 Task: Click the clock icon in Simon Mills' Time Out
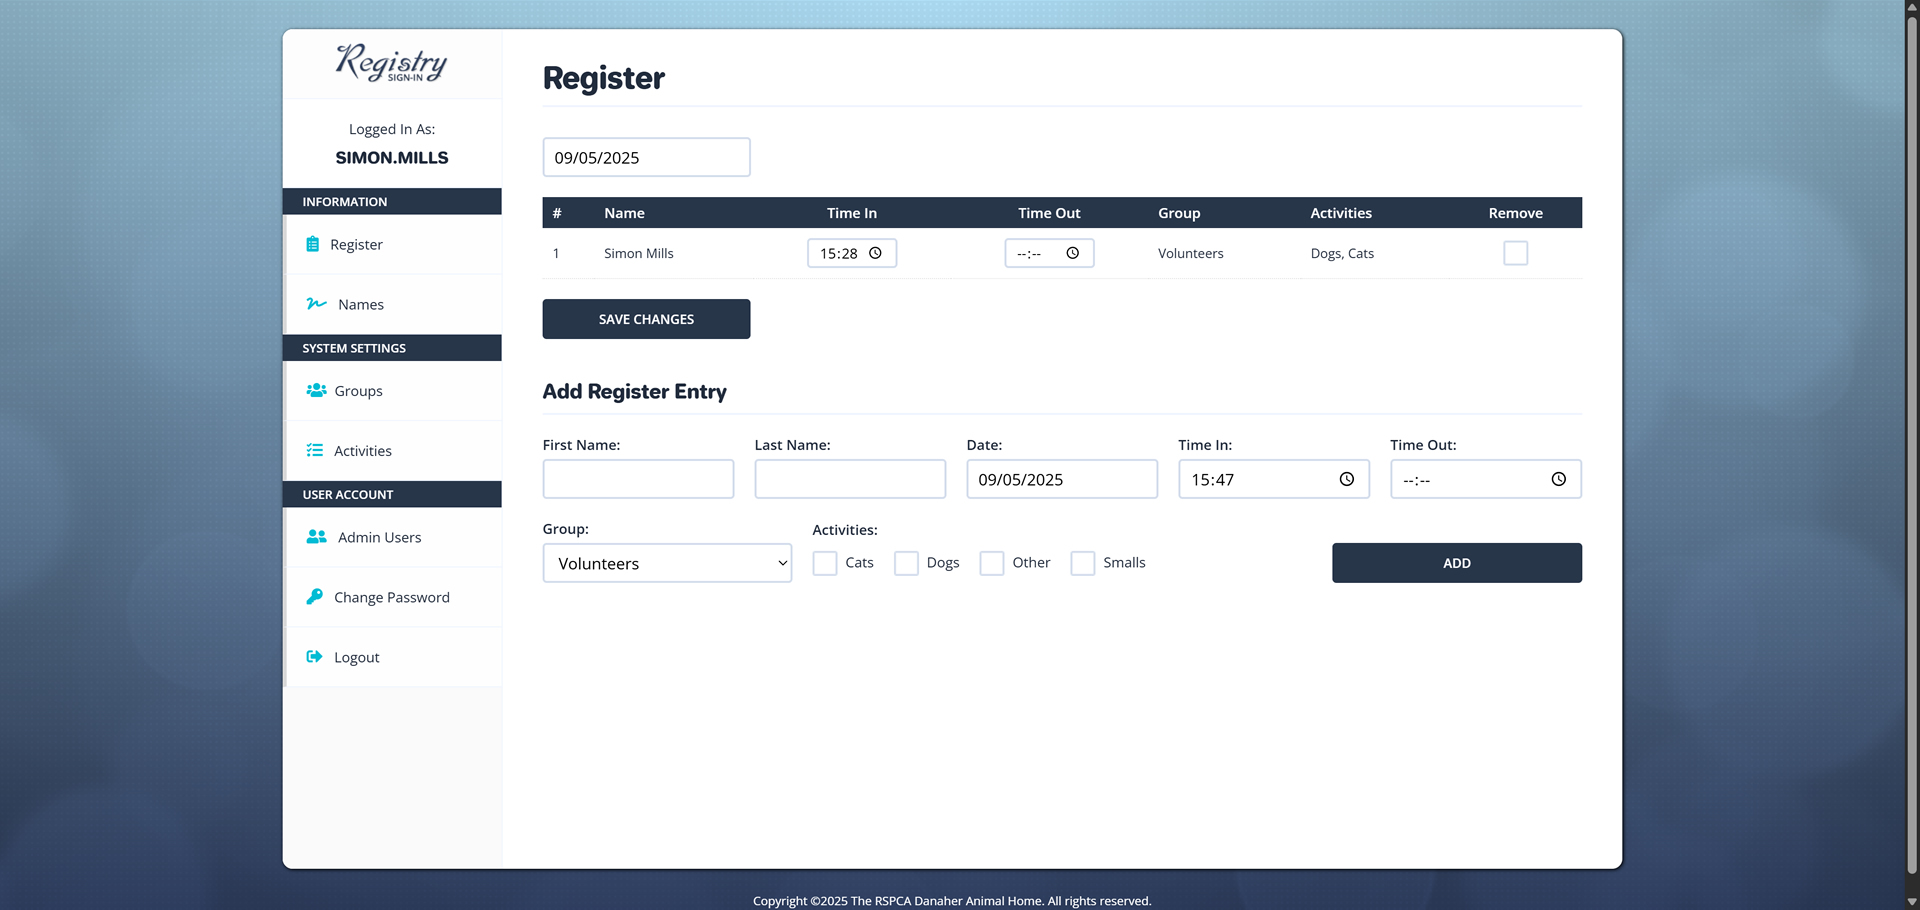pyautogui.click(x=1072, y=253)
